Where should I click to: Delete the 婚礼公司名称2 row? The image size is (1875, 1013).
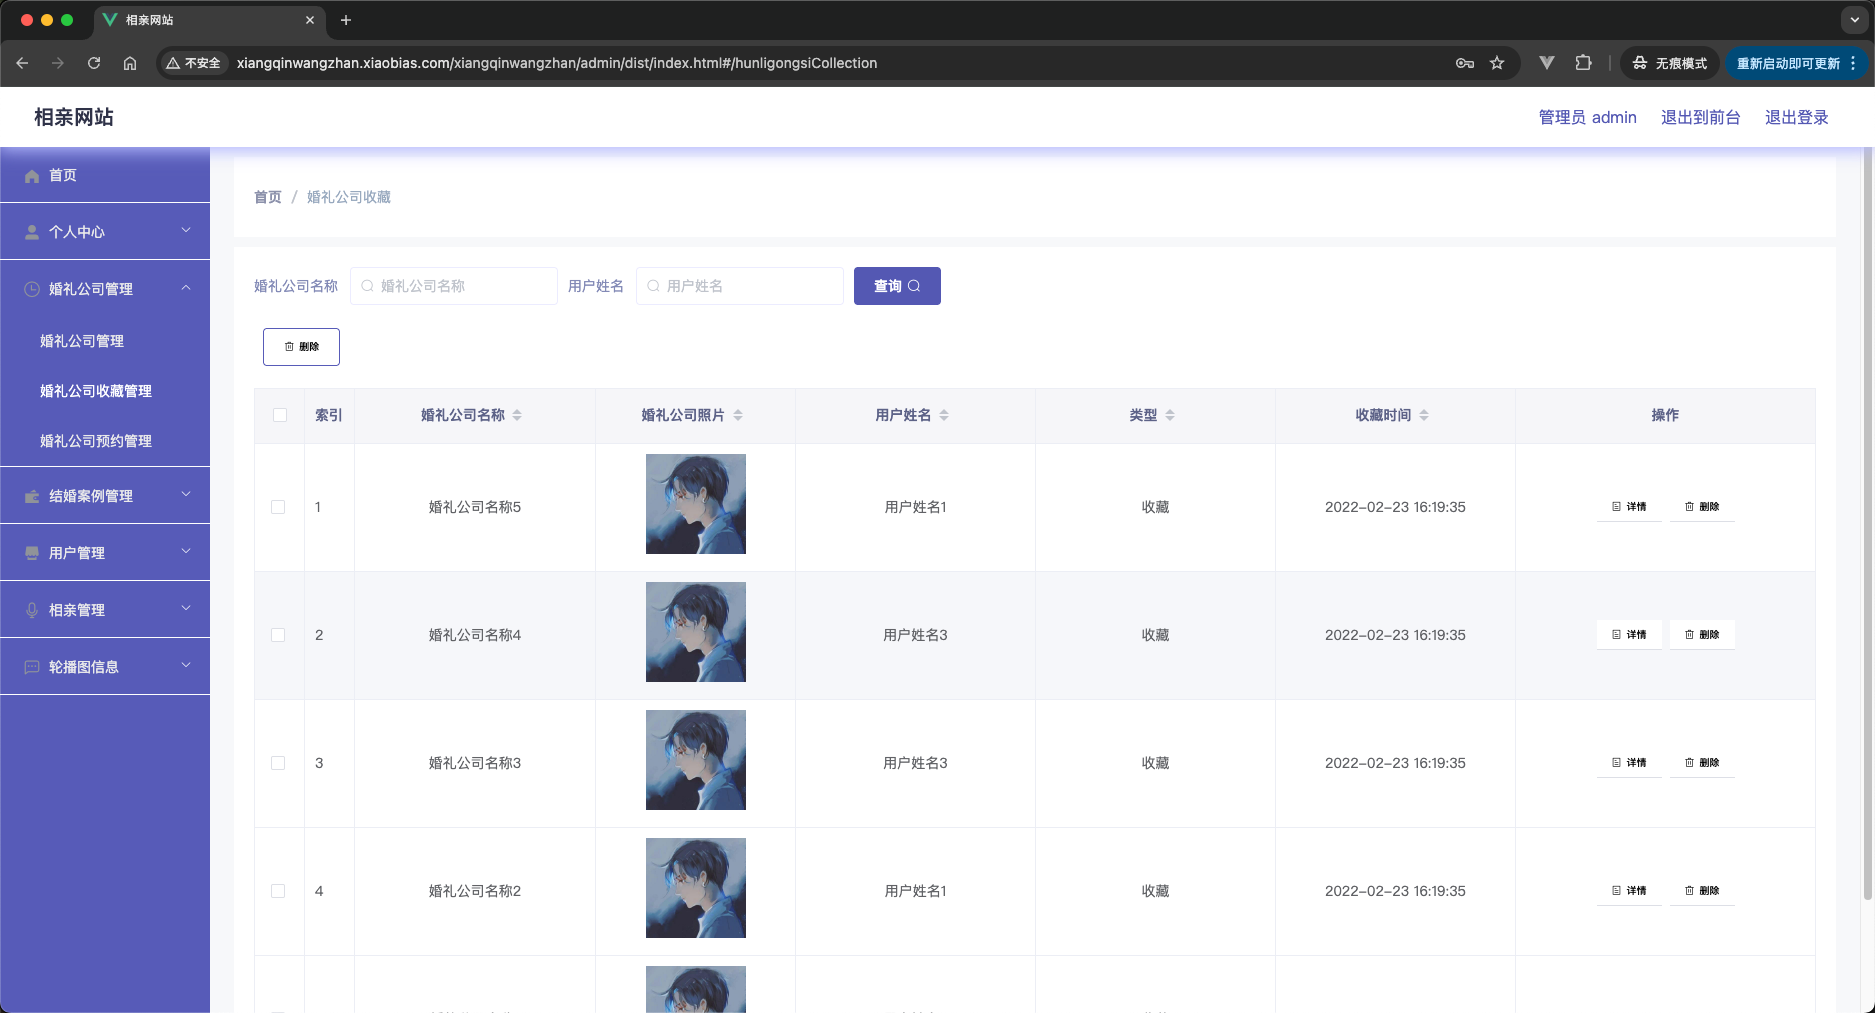click(1702, 891)
